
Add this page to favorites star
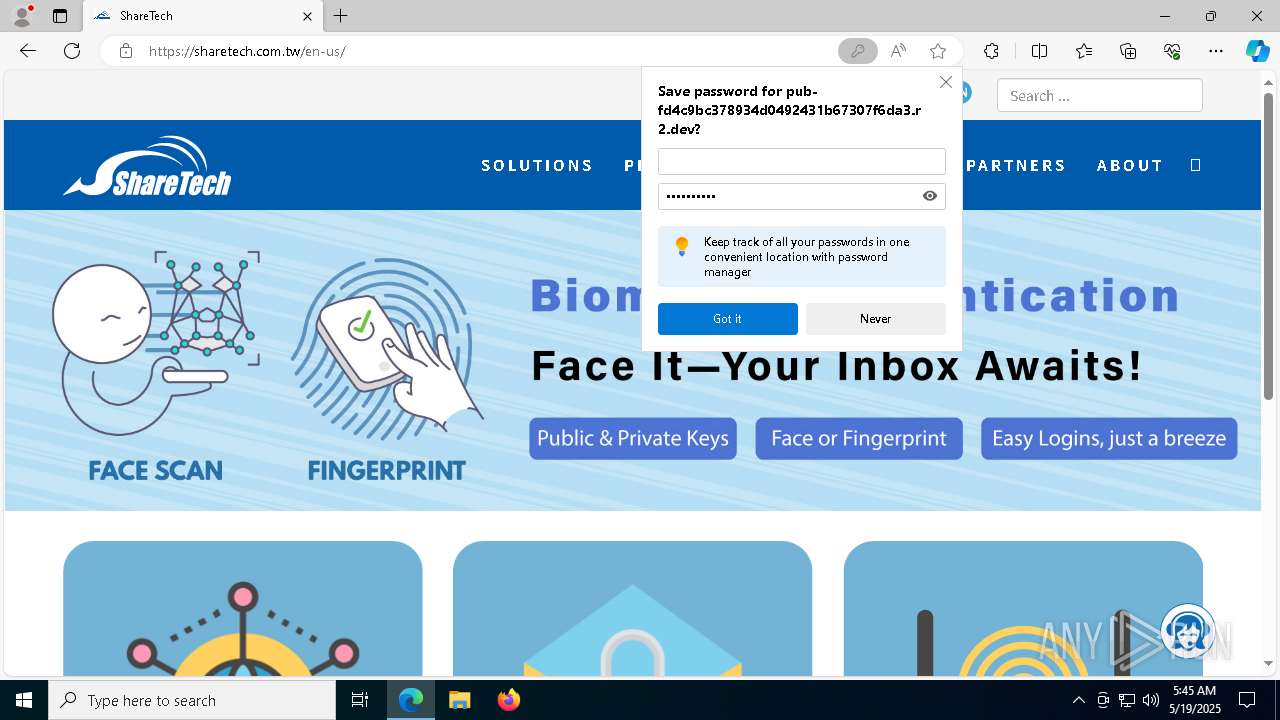point(937,51)
